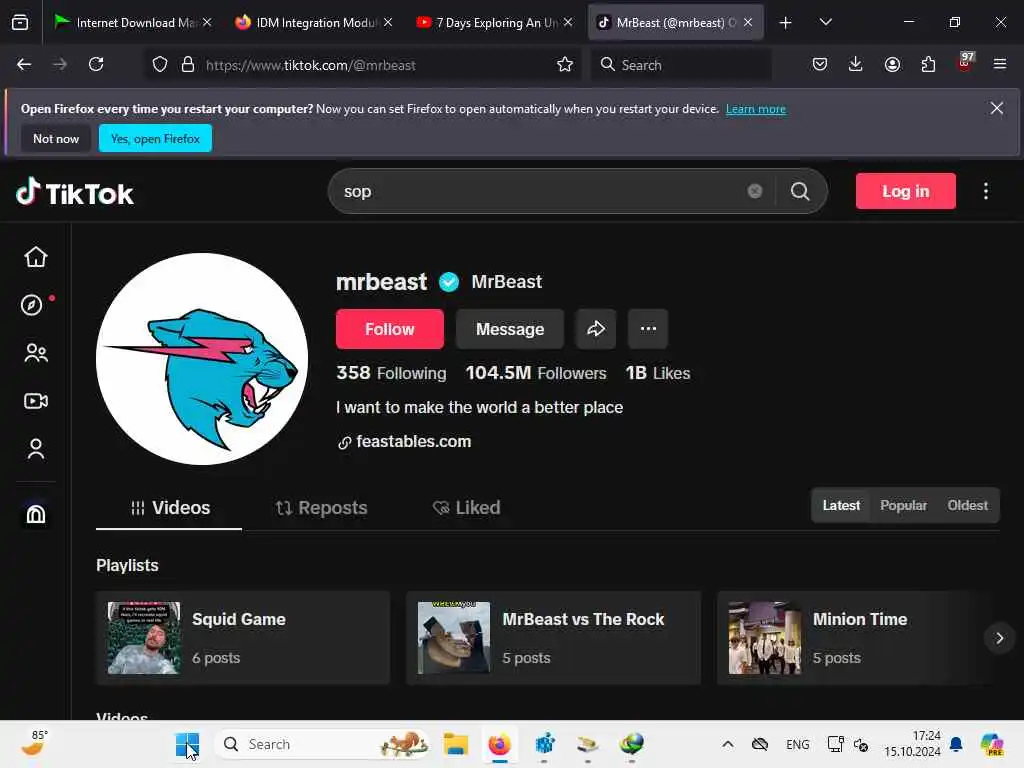1024x768 pixels.
Task: Open the profile more options ellipsis button
Action: (648, 329)
